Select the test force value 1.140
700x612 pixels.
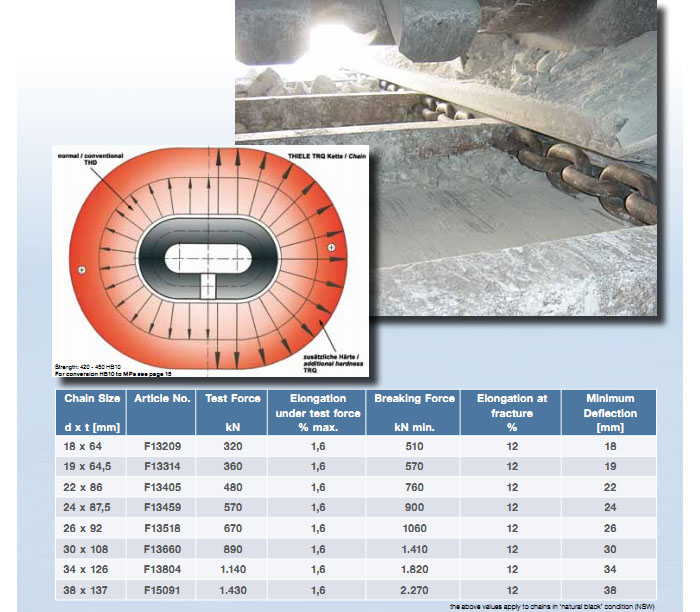(232, 569)
